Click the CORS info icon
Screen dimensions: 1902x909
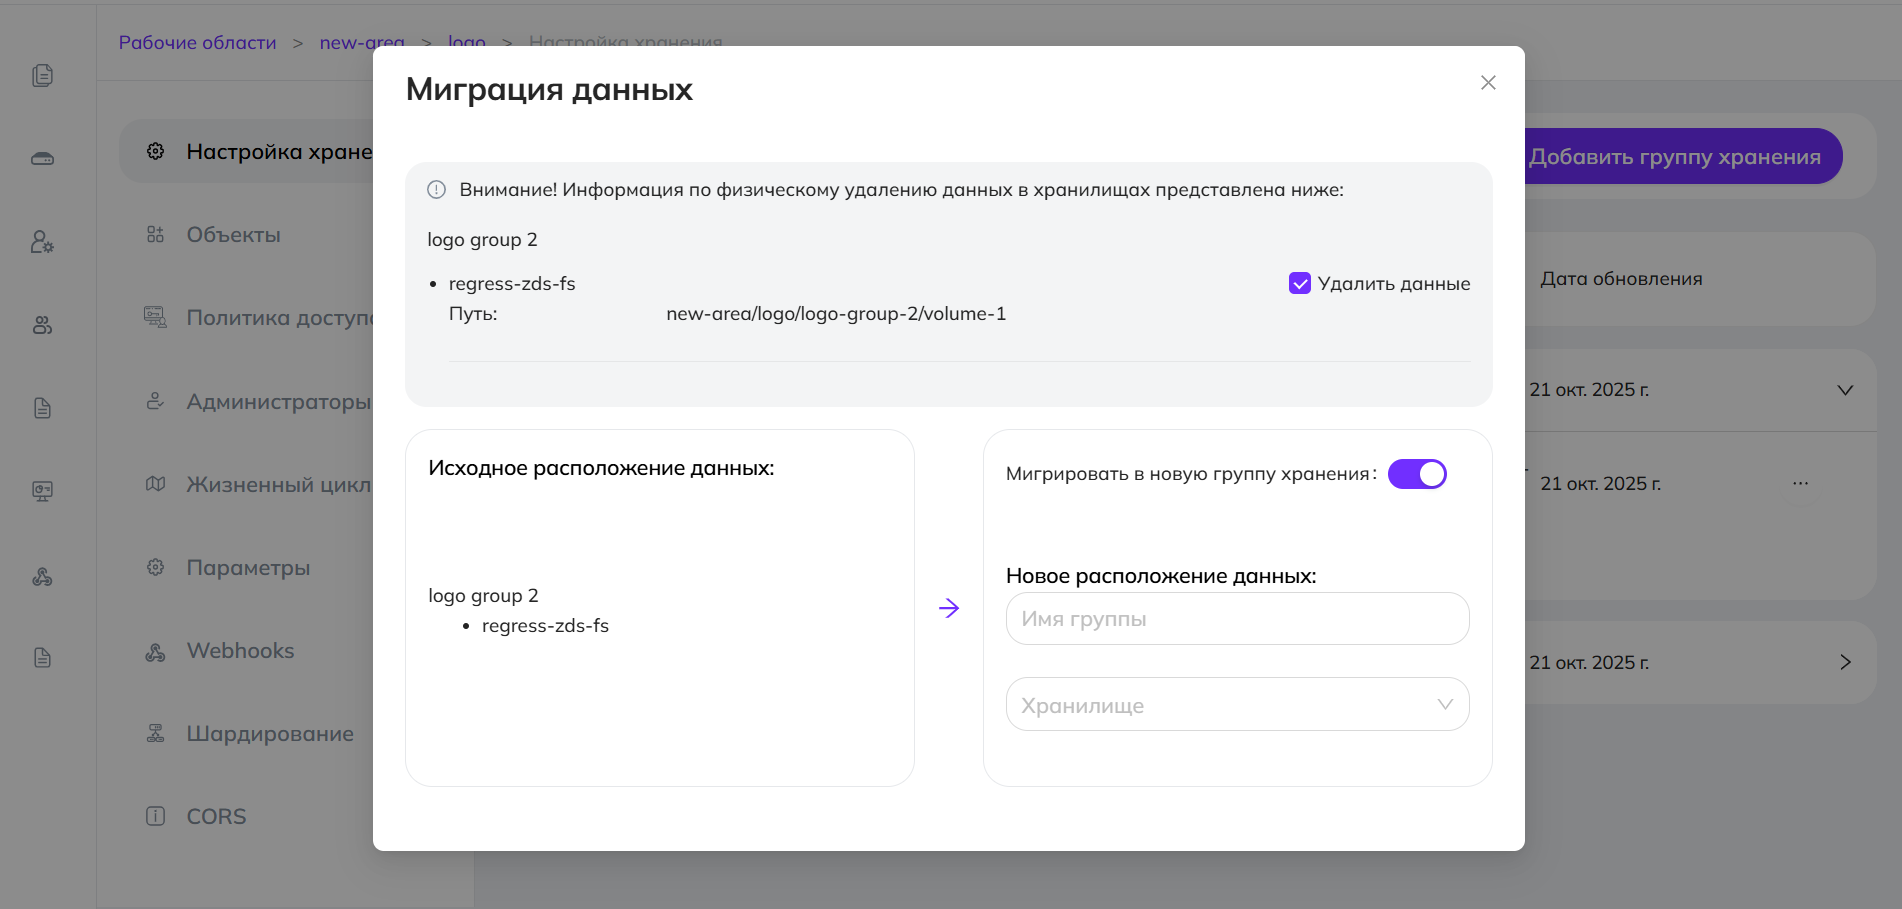tap(156, 816)
